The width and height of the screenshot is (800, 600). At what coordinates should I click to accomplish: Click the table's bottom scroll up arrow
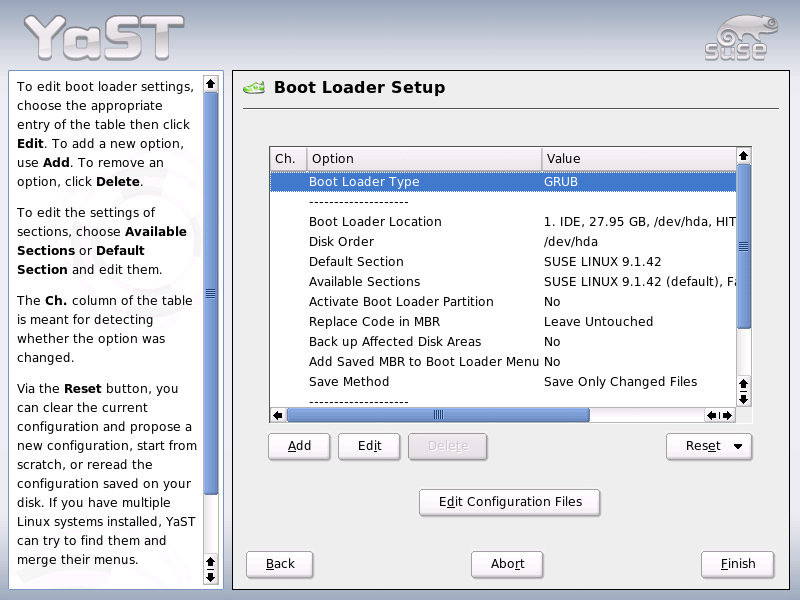pyautogui.click(x=743, y=384)
